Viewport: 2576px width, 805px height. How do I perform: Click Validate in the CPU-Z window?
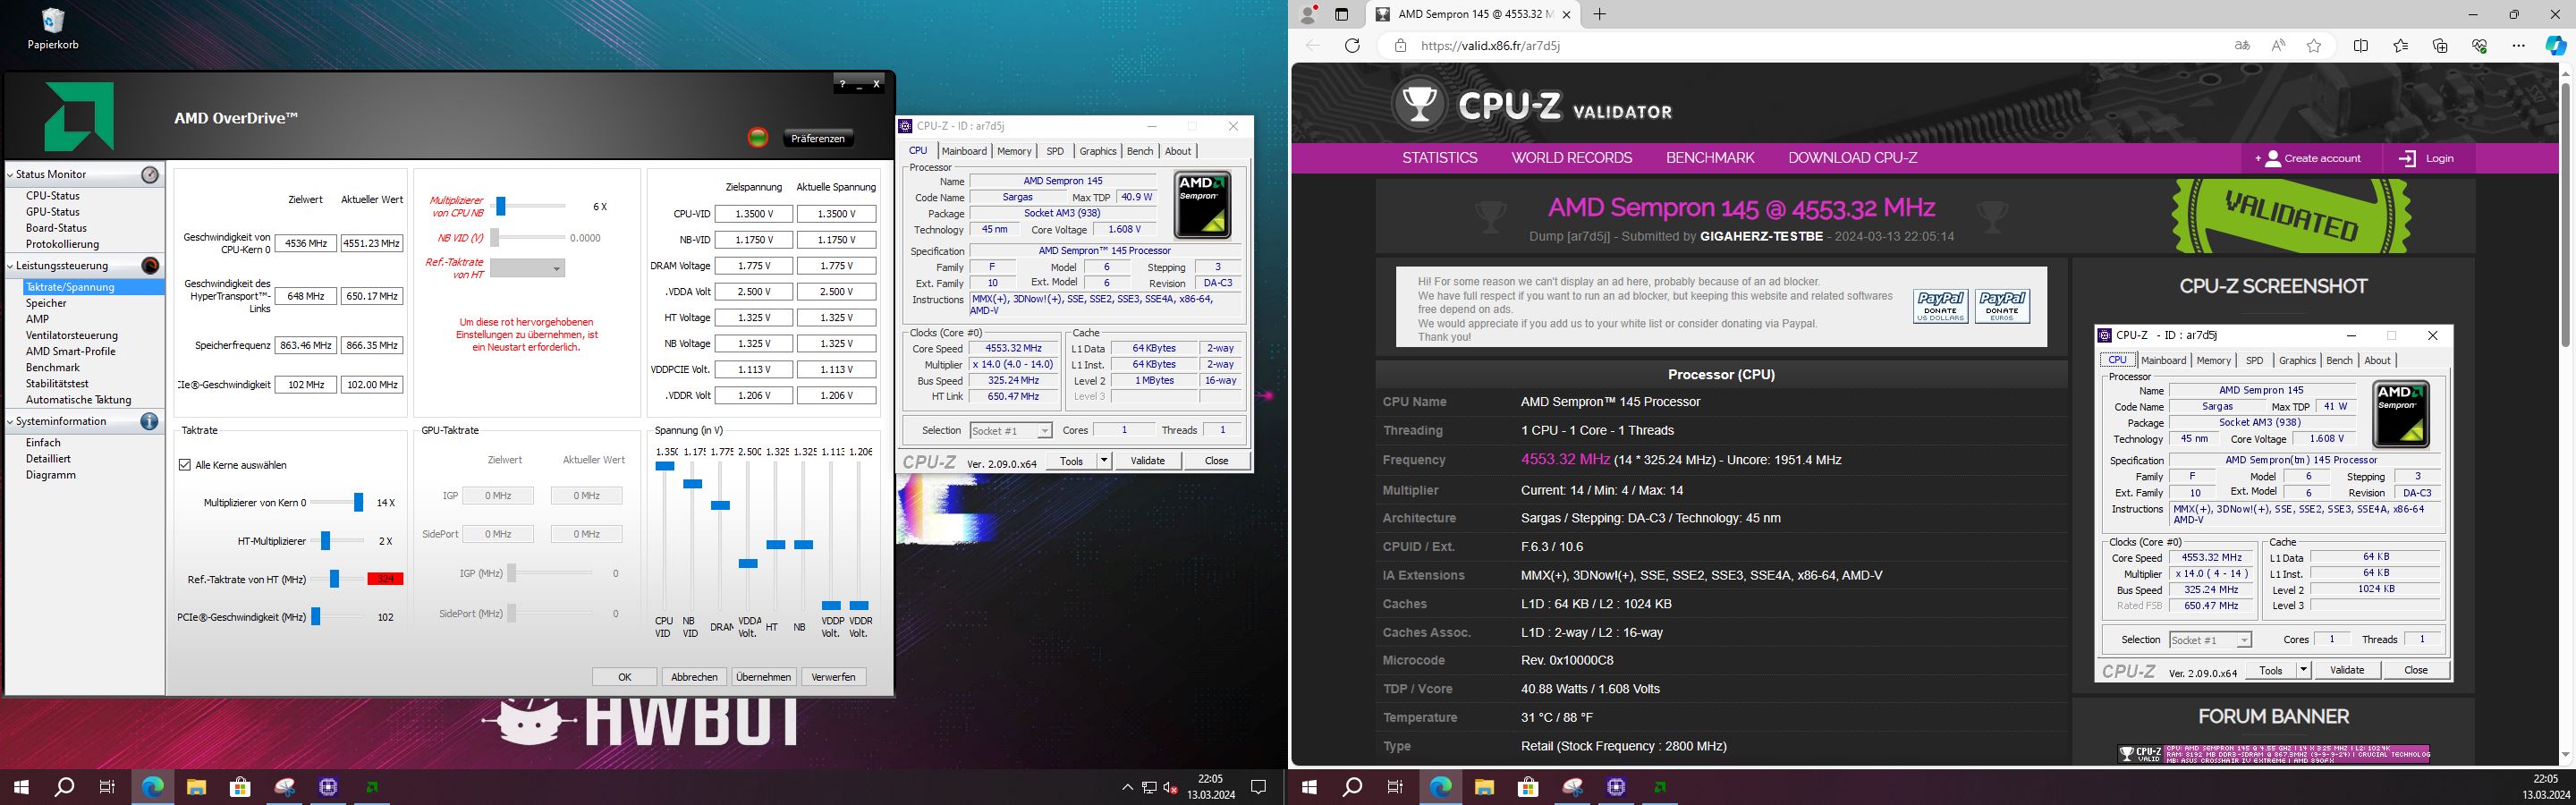[1147, 460]
